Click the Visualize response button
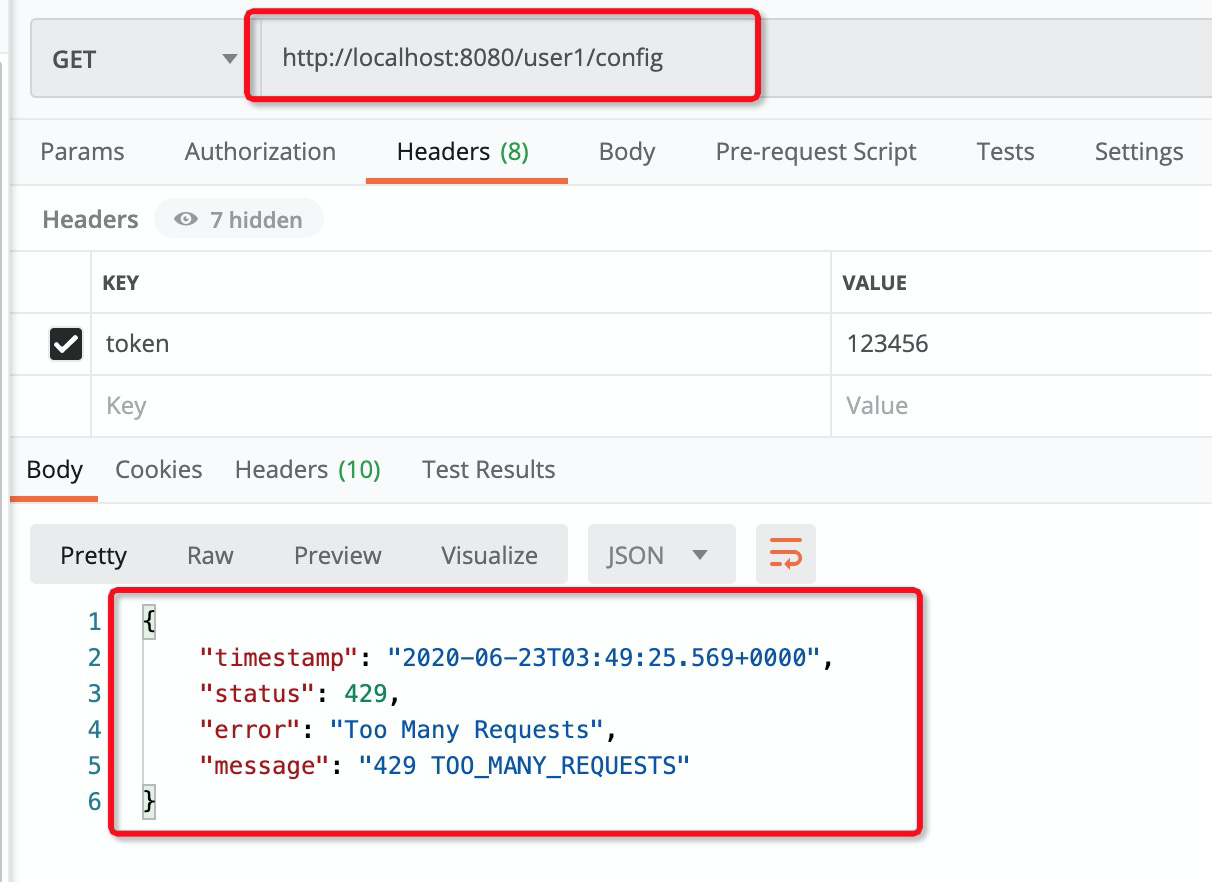 (489, 555)
